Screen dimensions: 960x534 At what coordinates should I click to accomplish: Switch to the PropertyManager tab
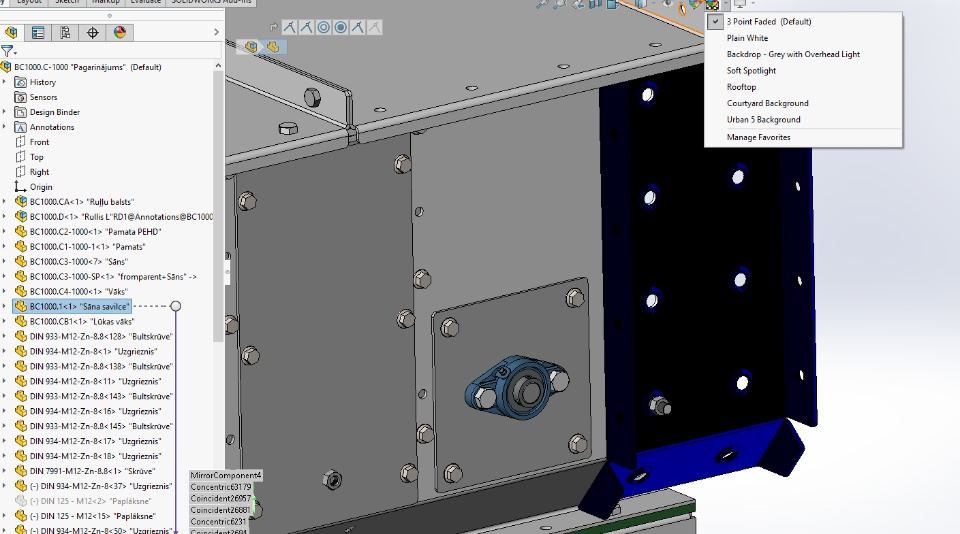click(x=38, y=32)
